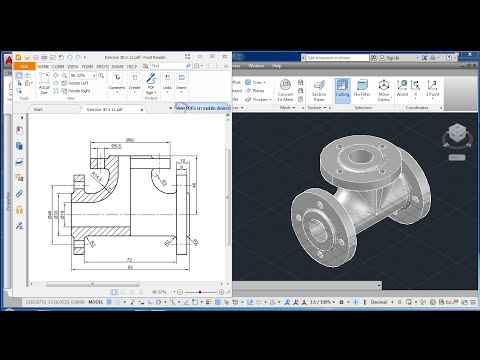Toggle the grid display in AutoCAD status bar

(109, 302)
